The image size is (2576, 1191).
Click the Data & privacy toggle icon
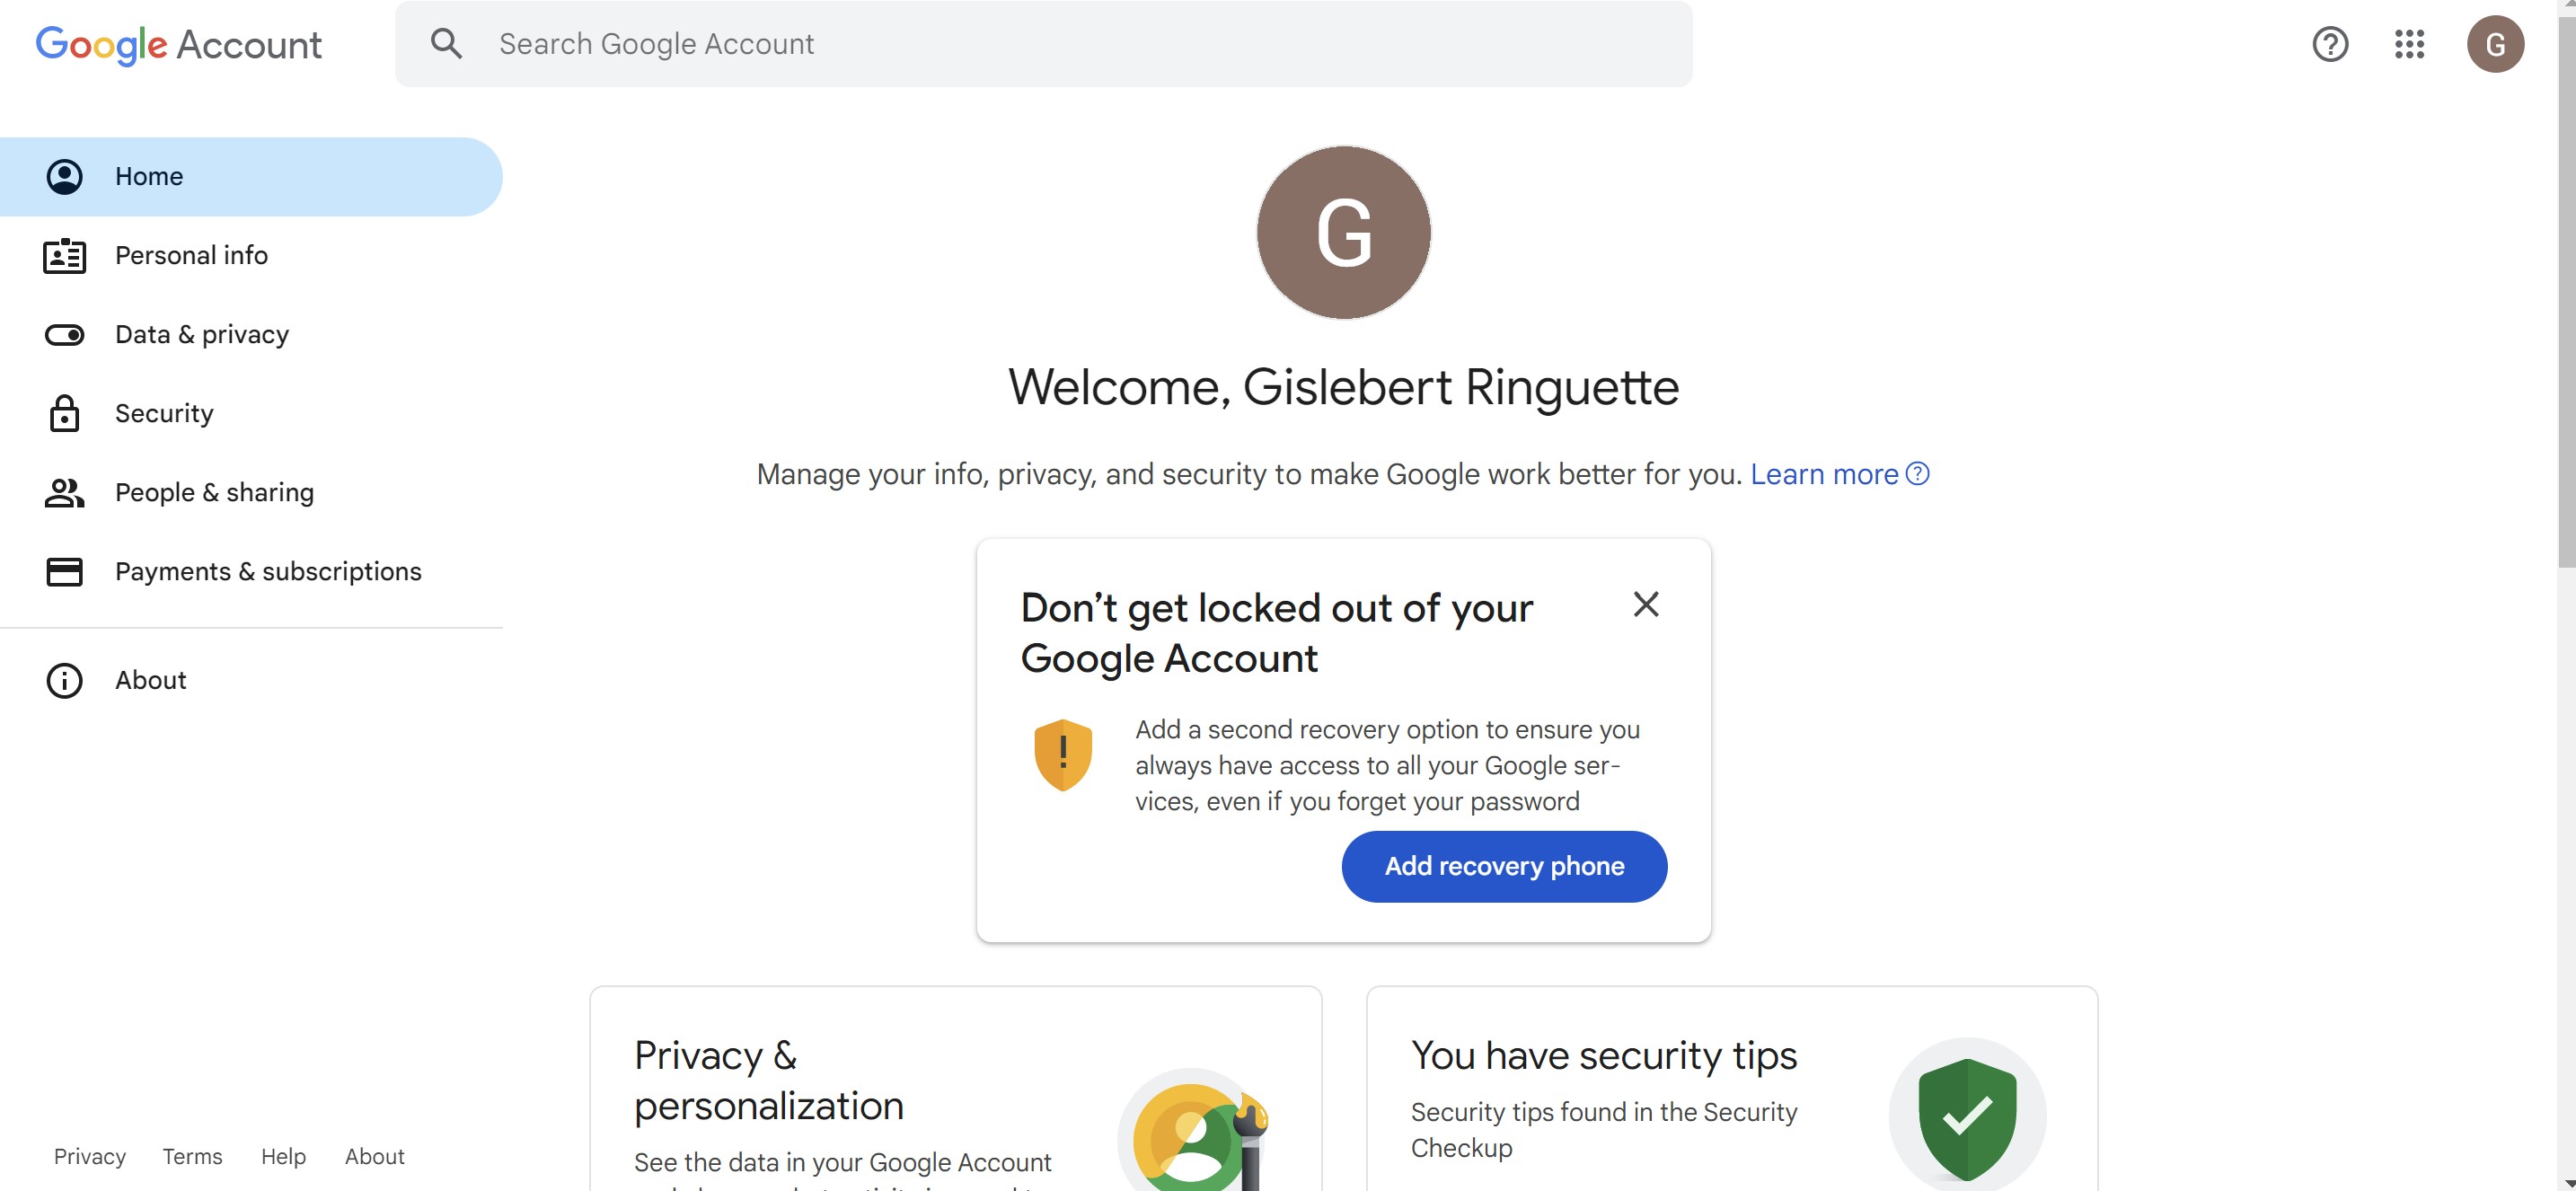65,335
